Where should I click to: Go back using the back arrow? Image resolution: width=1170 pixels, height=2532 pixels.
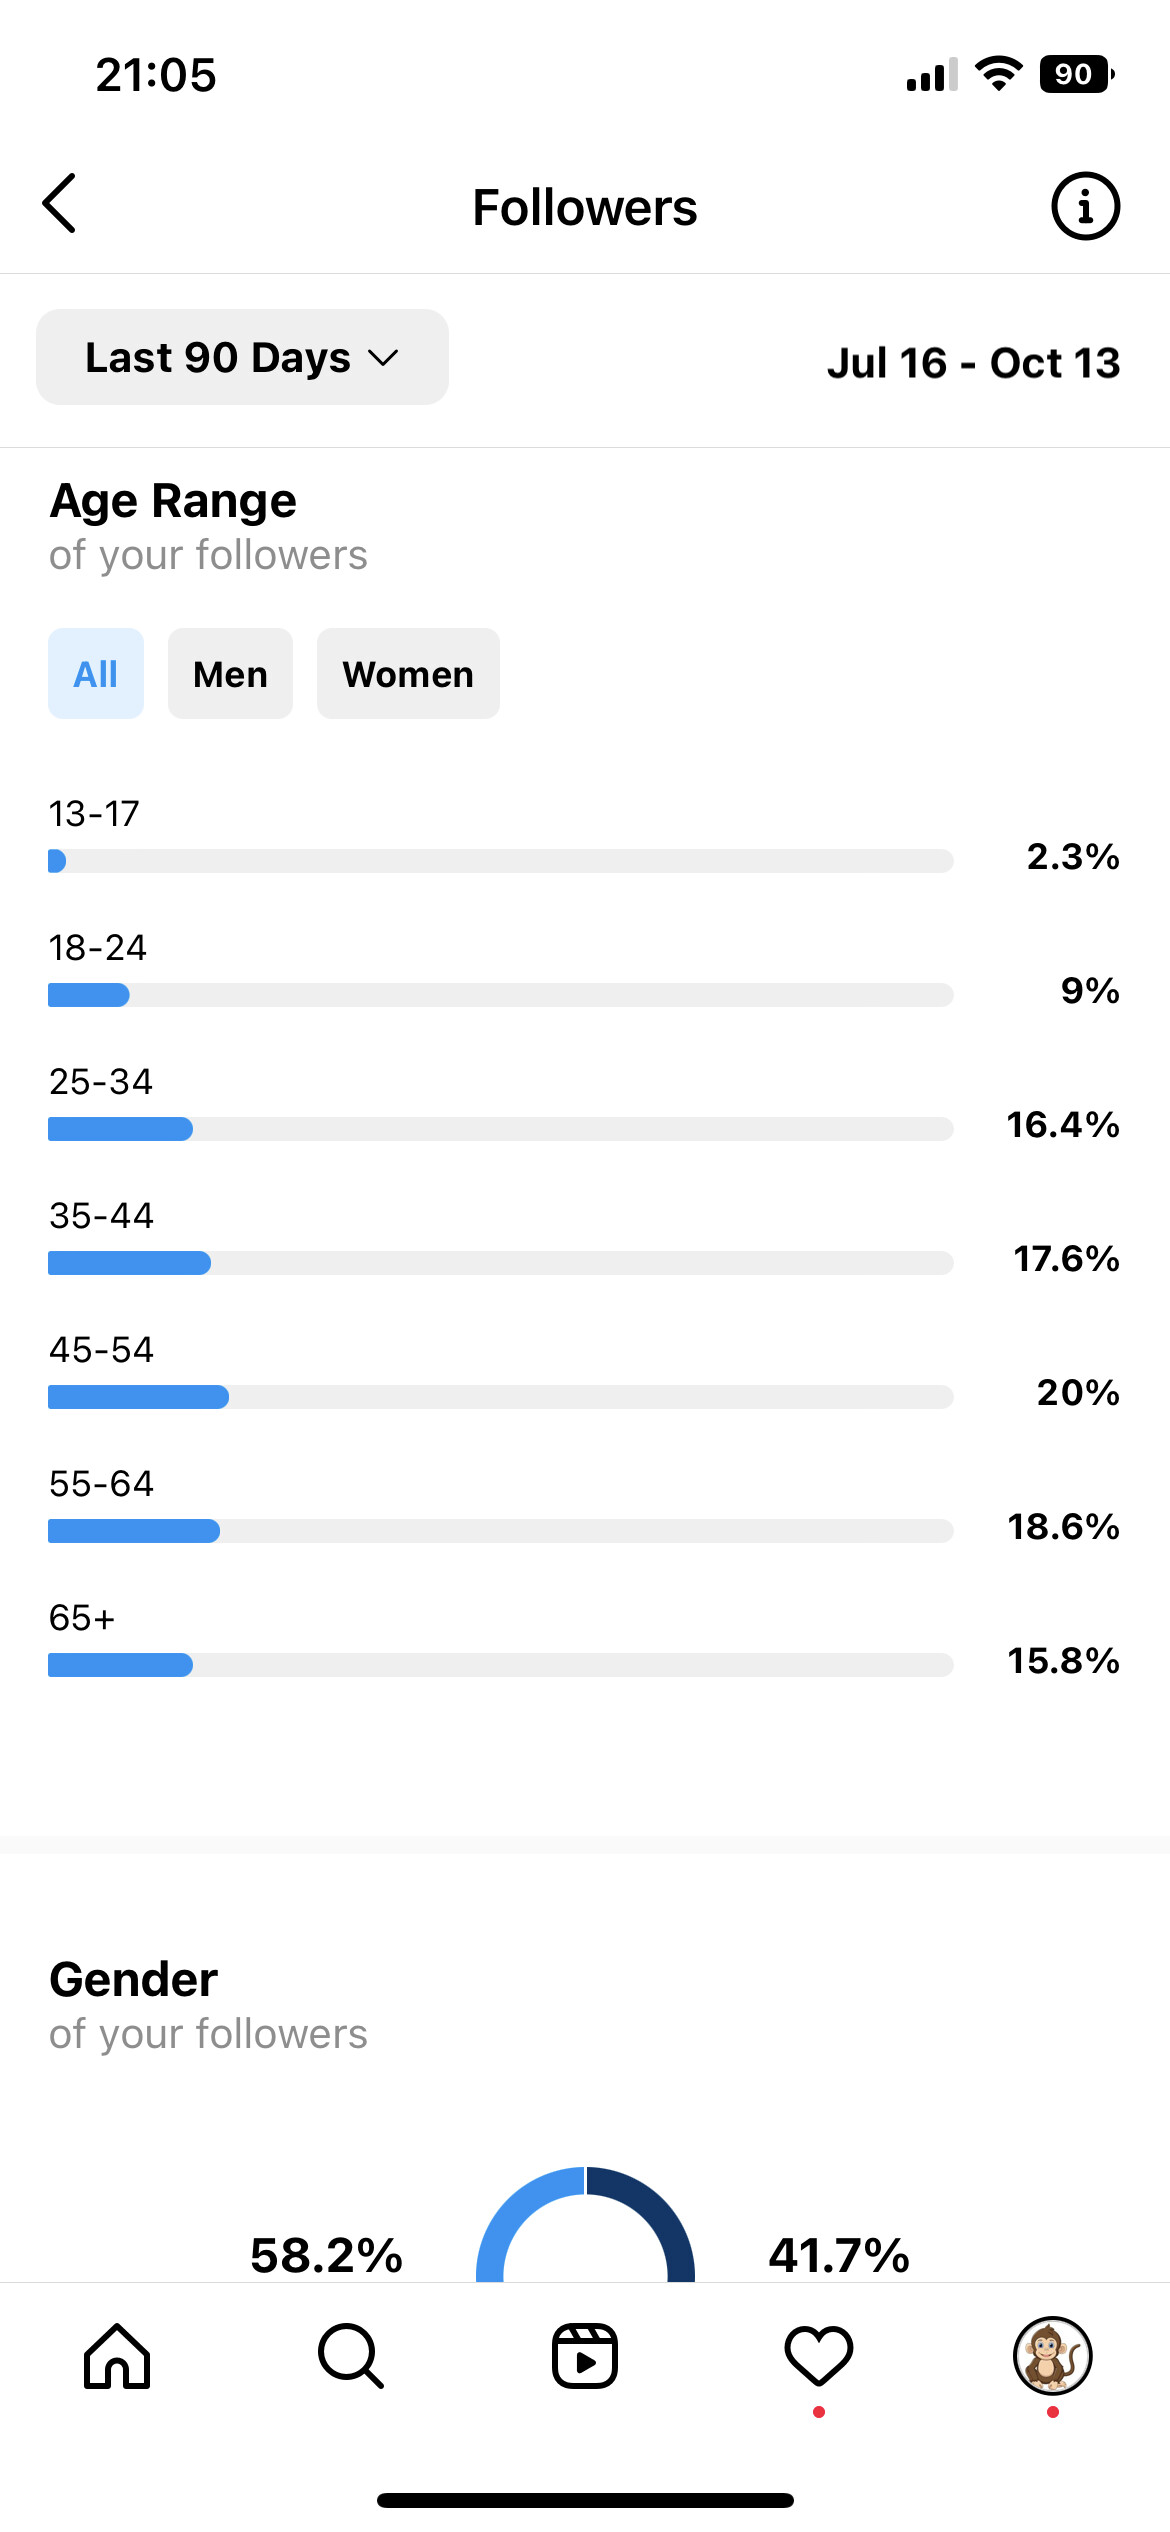click(x=59, y=203)
